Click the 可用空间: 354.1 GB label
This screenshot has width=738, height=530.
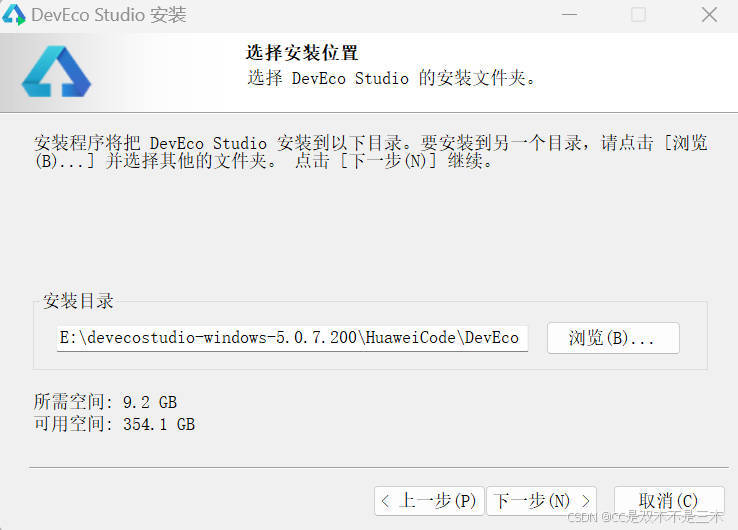114,424
